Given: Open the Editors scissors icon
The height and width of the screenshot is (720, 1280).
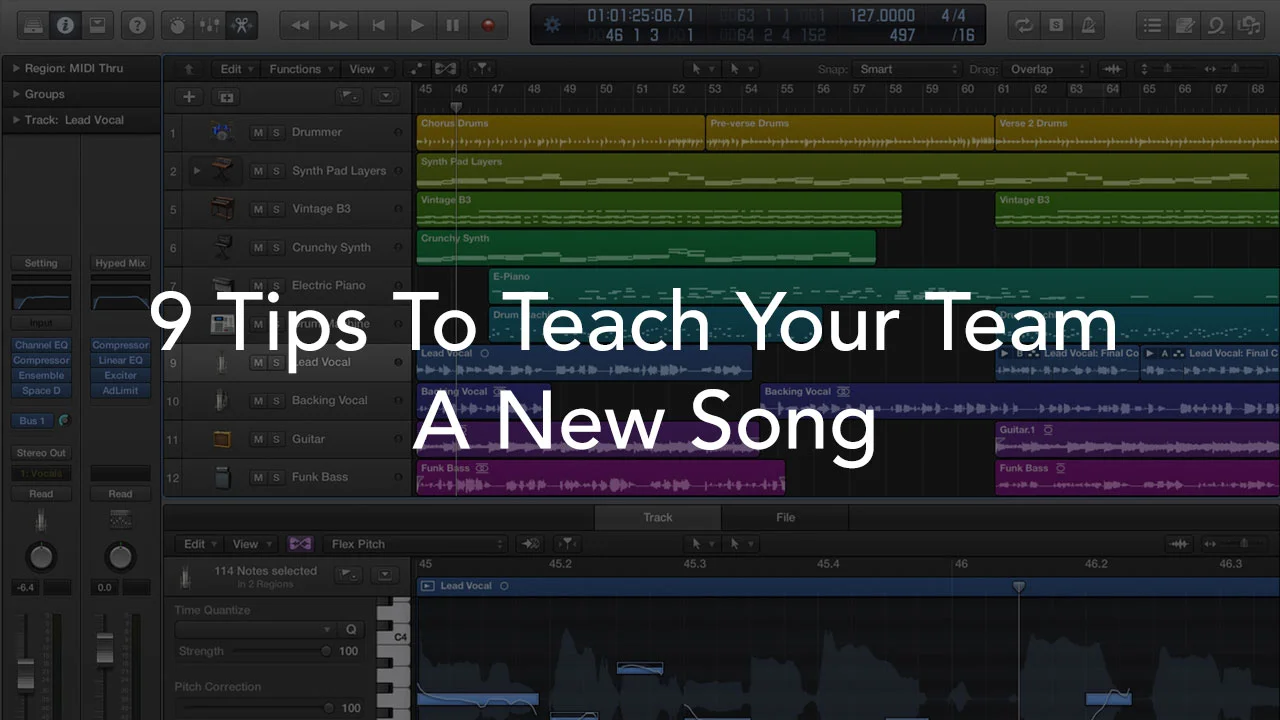Looking at the screenshot, I should coord(239,25).
